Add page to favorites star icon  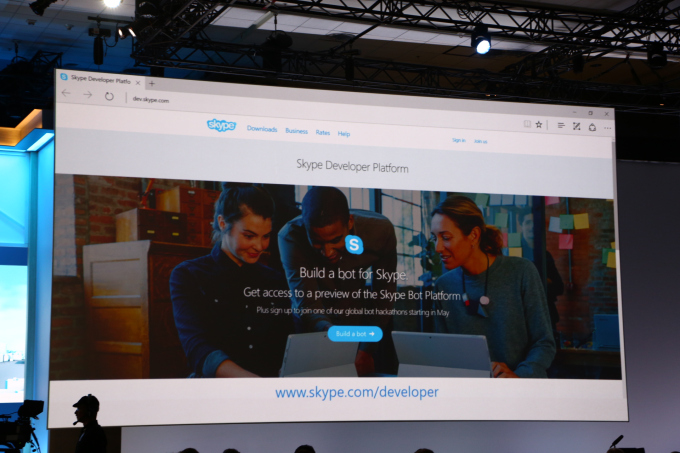pos(539,125)
